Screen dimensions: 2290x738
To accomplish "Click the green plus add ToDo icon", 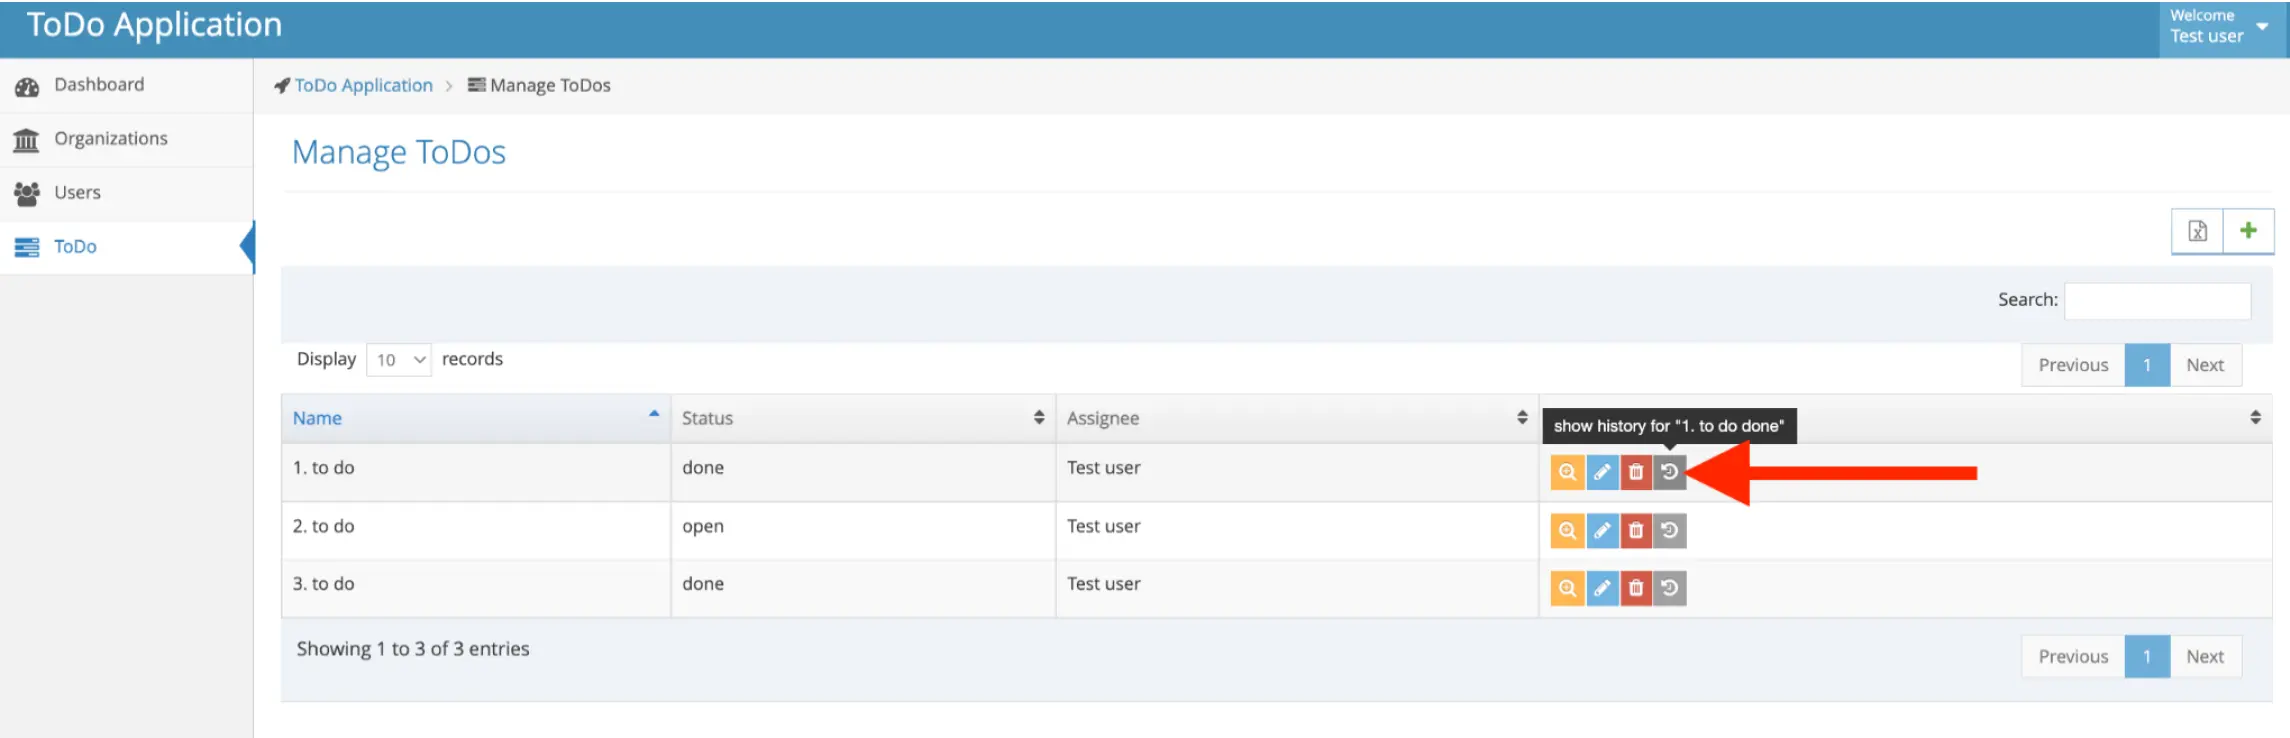I will coord(2248,231).
